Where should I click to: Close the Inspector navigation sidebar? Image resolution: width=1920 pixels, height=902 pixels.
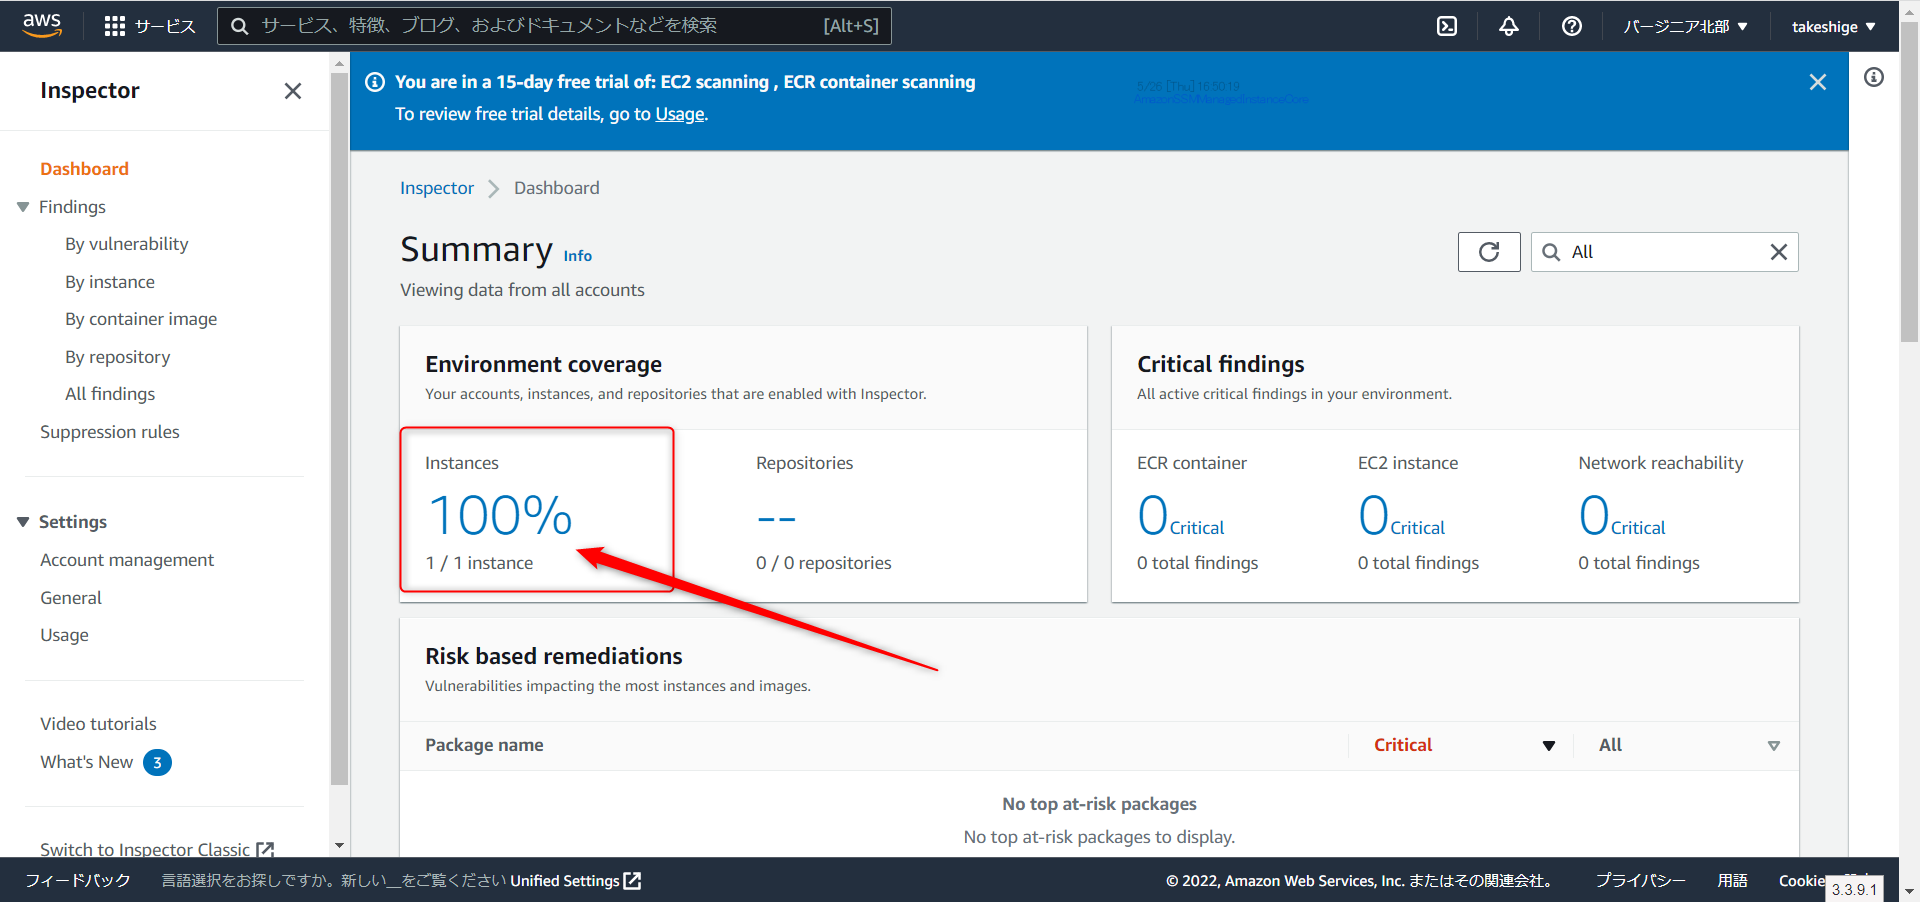click(293, 91)
